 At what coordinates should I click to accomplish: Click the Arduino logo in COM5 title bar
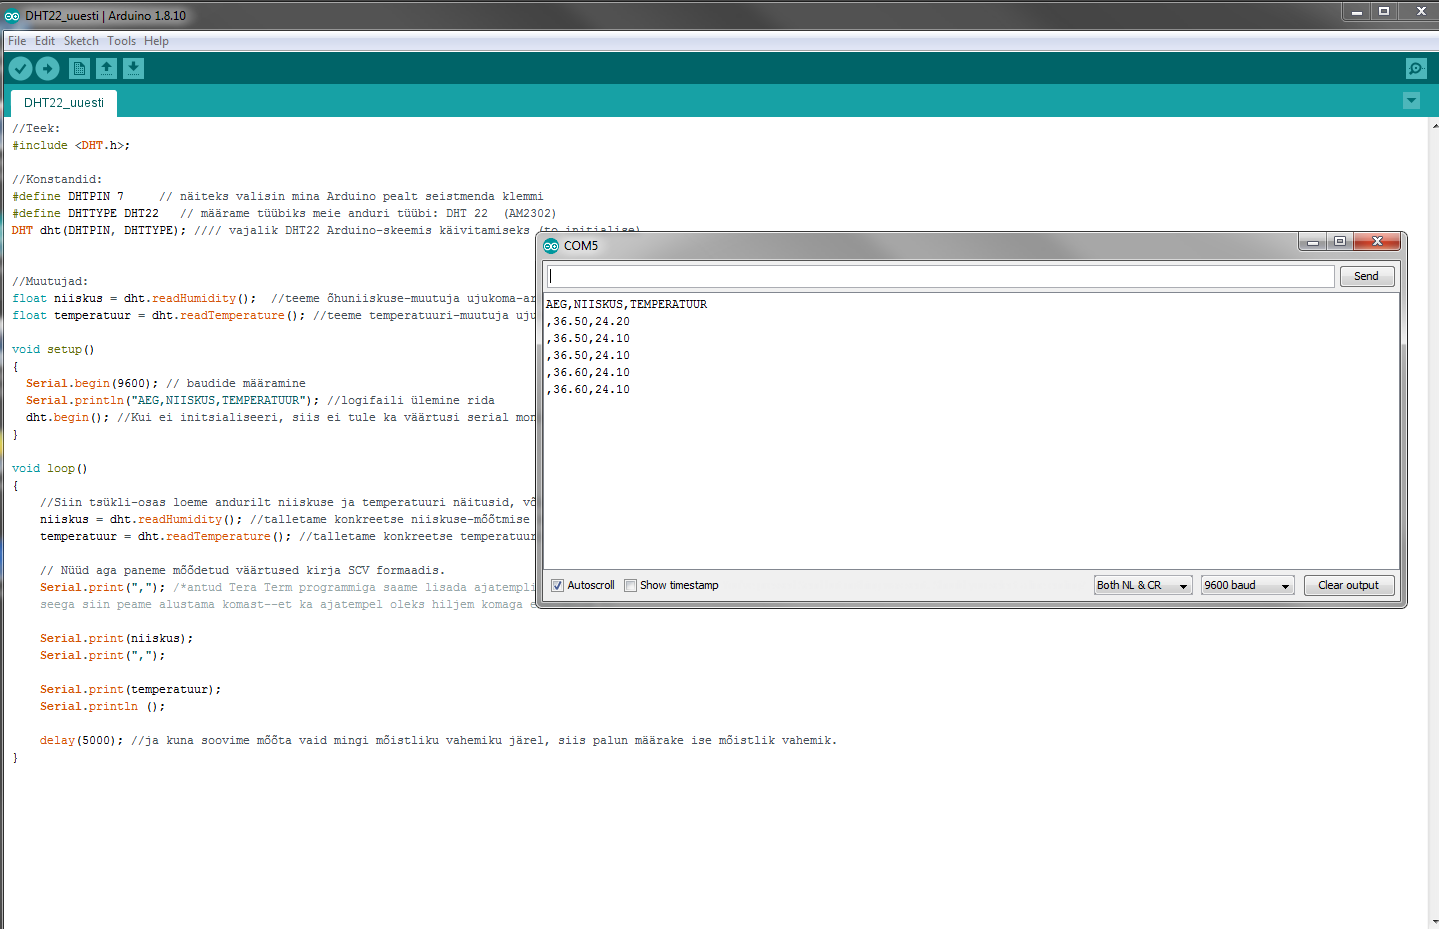(x=551, y=246)
